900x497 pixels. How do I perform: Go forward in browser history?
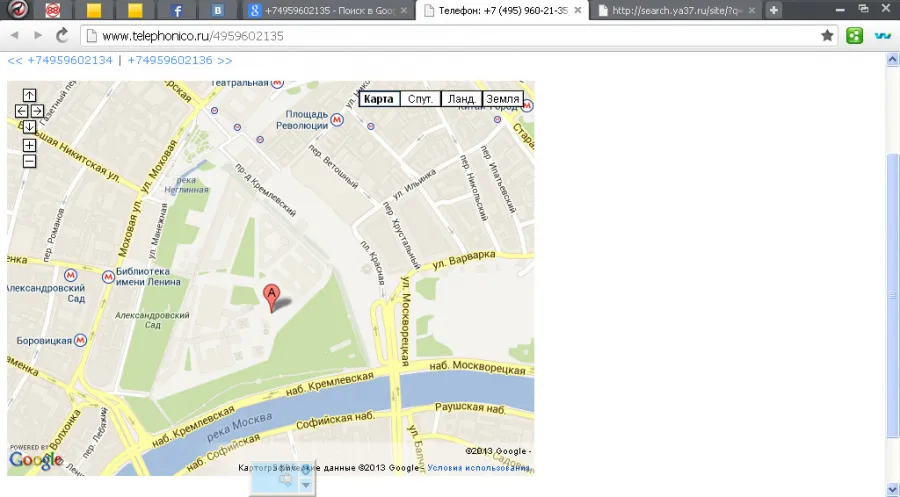pos(38,36)
